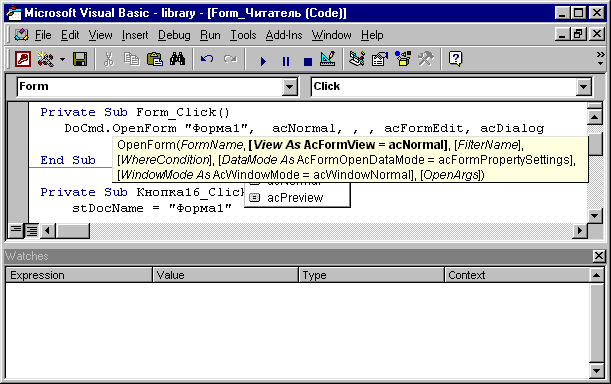The image size is (611, 384).
Task: Click the code pane split bar
Action: [595, 106]
